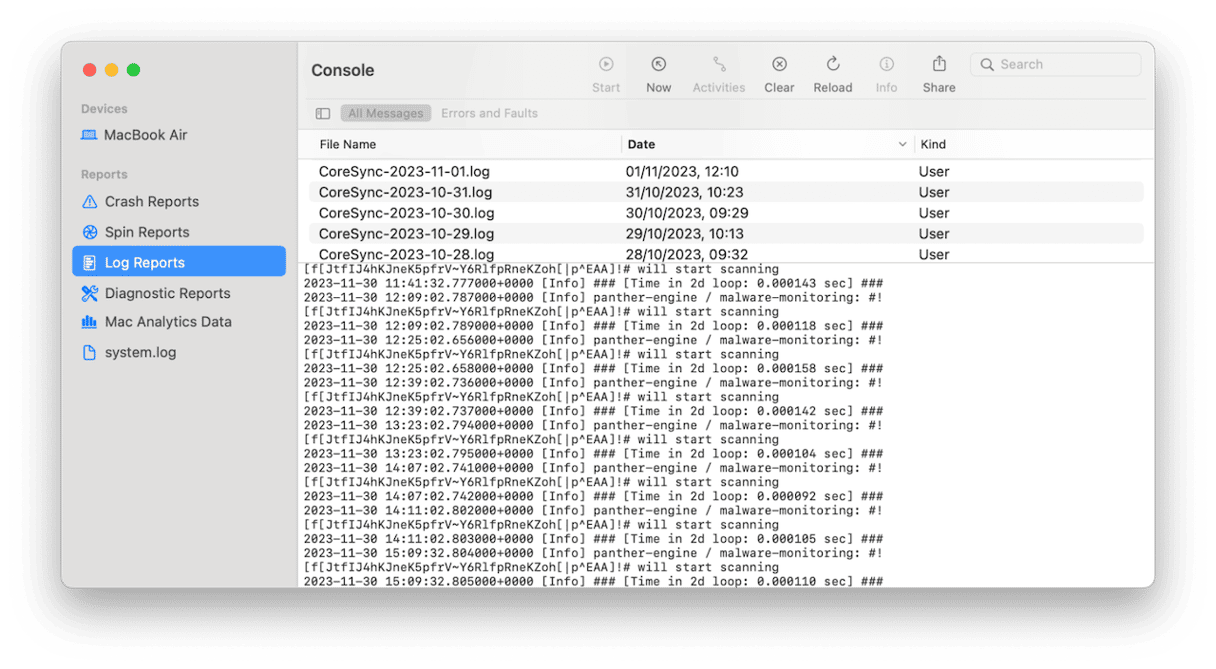Minimize the window with yellow button
The height and width of the screenshot is (669, 1216).
[111, 70]
